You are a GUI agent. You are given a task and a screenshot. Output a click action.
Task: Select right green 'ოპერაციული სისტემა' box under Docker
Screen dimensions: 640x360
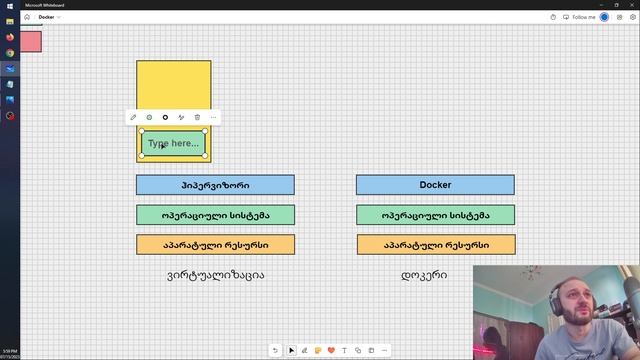(436, 215)
